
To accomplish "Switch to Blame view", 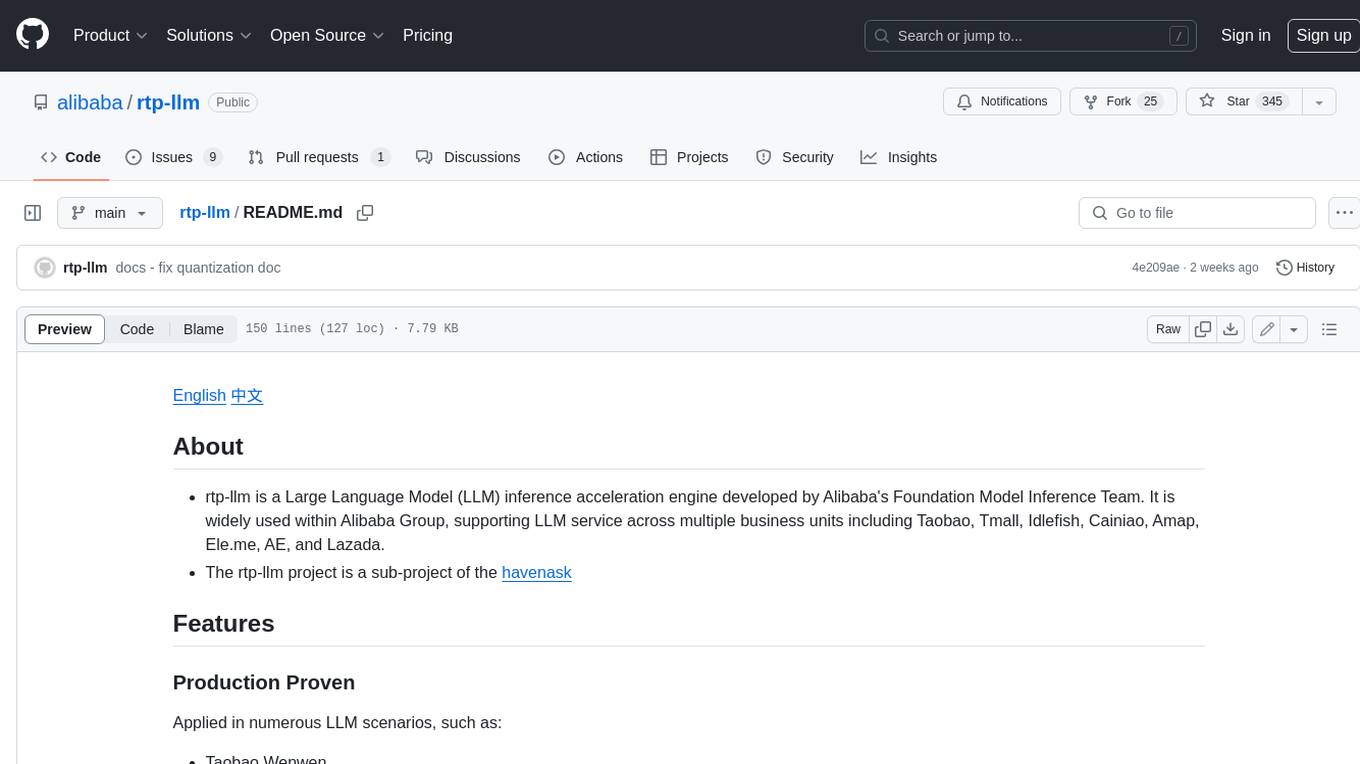I will coord(203,329).
